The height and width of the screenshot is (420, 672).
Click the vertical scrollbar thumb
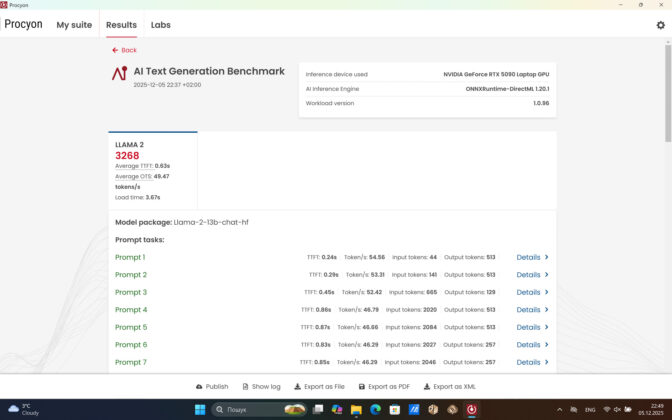pos(668,93)
